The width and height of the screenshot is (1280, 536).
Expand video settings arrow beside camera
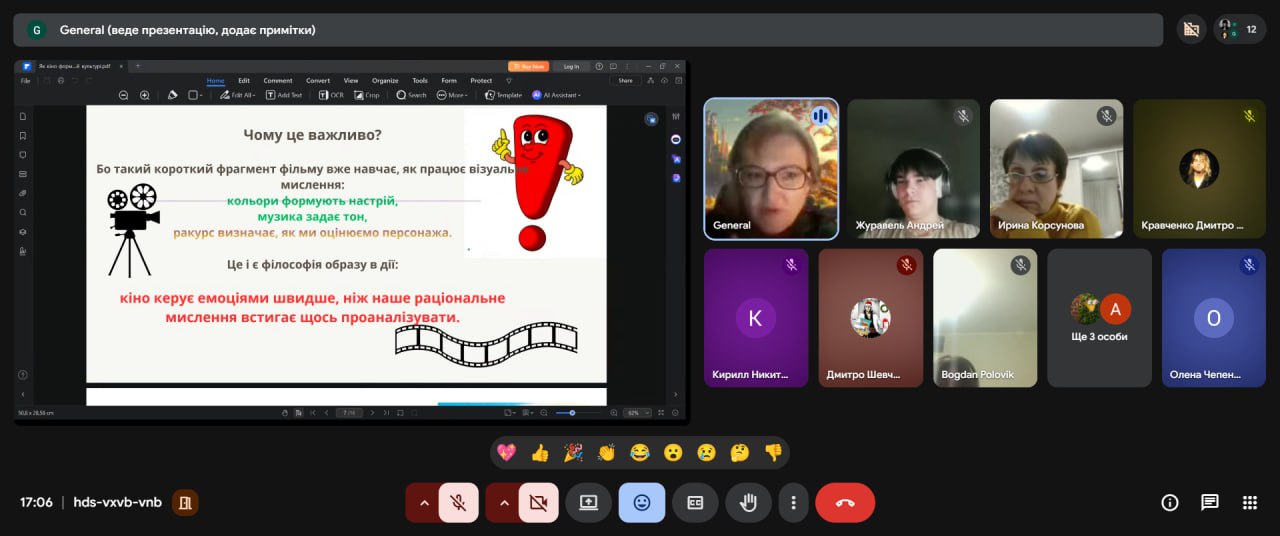click(x=504, y=502)
